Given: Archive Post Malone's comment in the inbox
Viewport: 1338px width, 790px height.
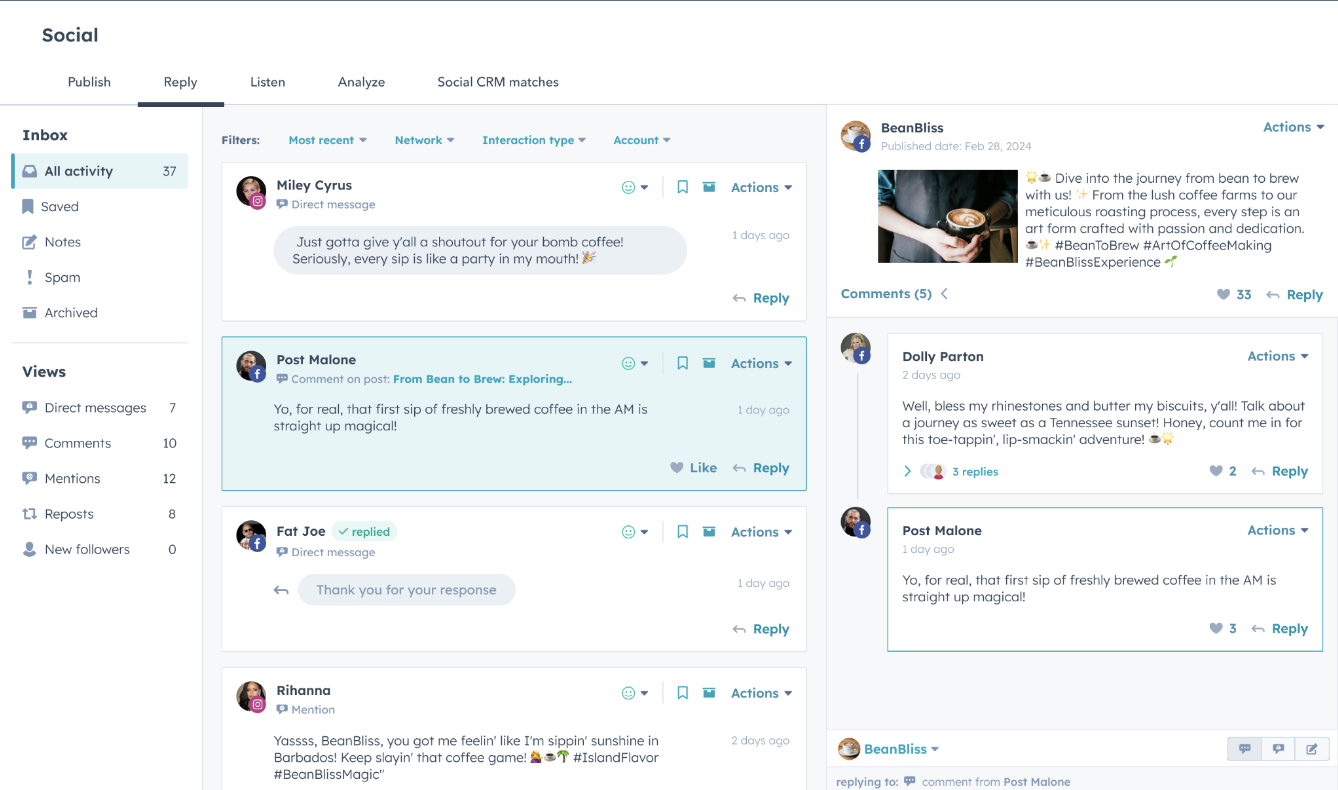Looking at the screenshot, I should click(x=709, y=363).
